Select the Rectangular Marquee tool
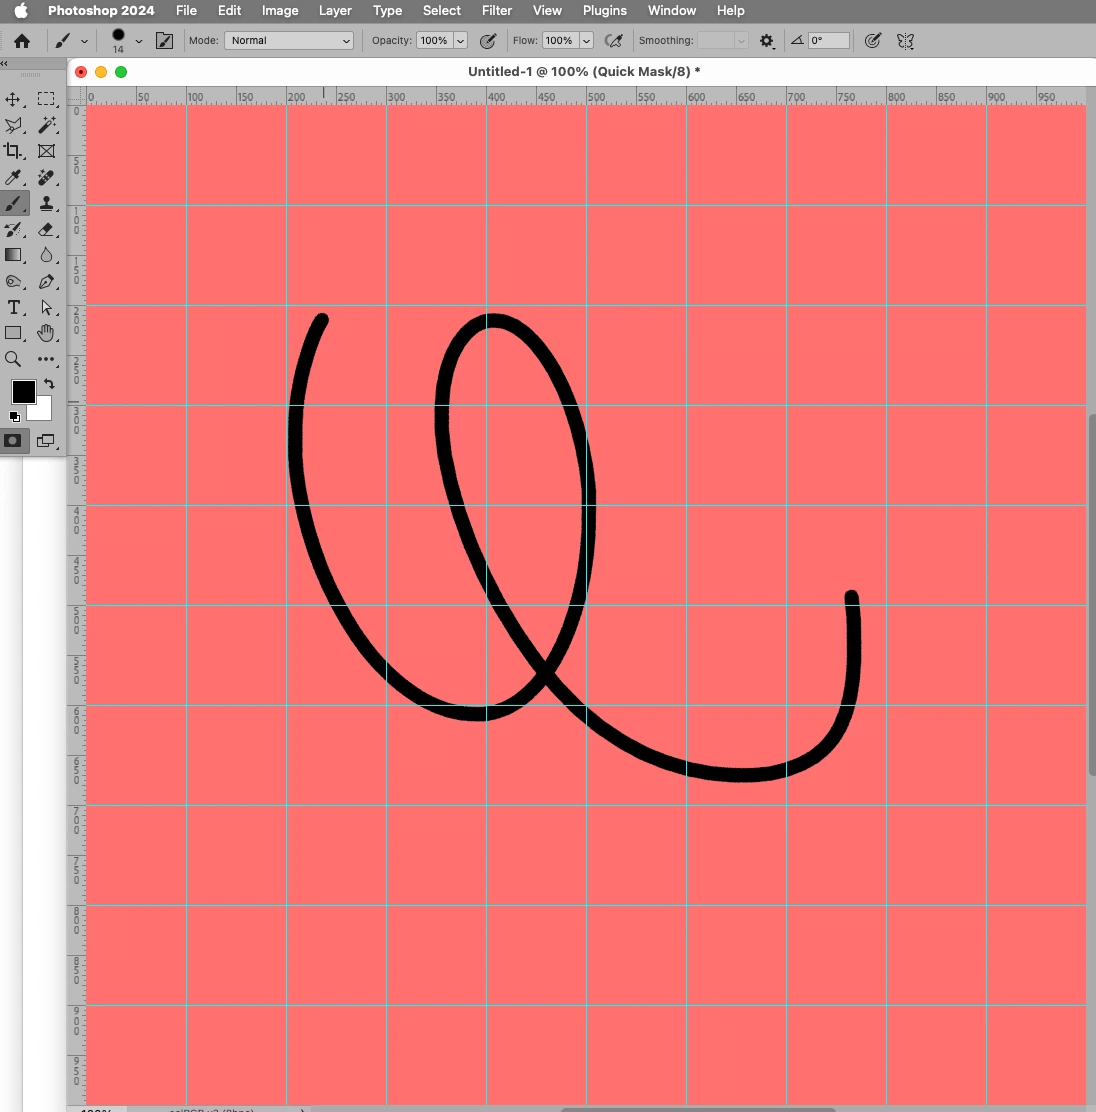This screenshot has height=1112, width=1096. [x=46, y=99]
